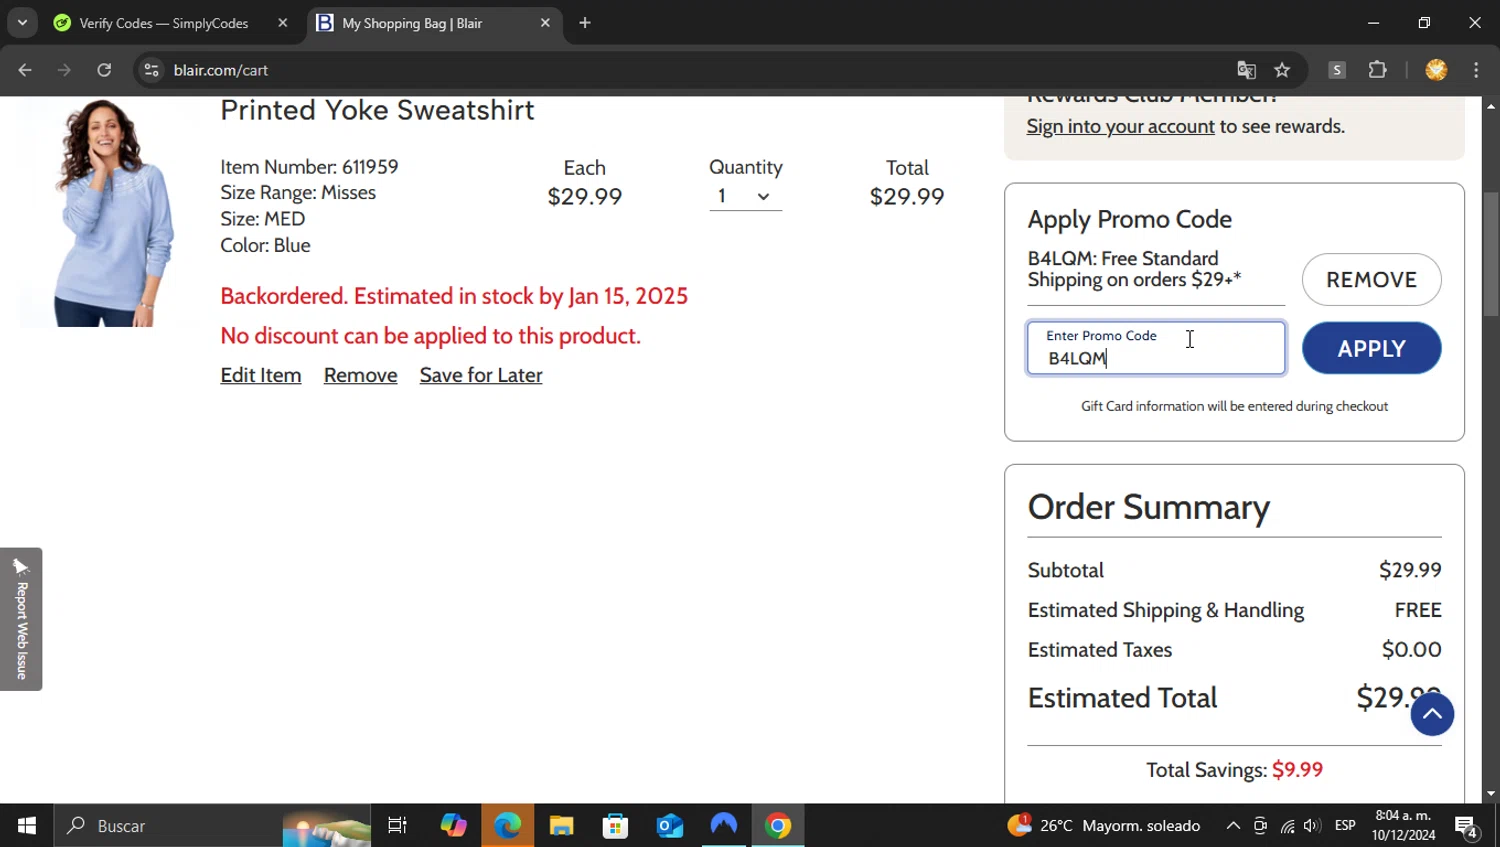The width and height of the screenshot is (1500, 847).
Task: Click the Total Savings $9.99 text
Action: [1234, 770]
